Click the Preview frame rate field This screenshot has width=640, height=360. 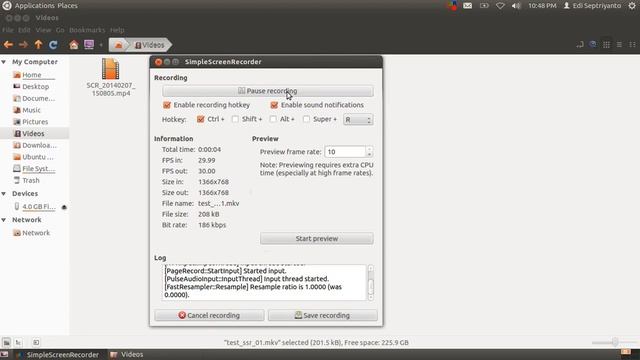point(345,151)
